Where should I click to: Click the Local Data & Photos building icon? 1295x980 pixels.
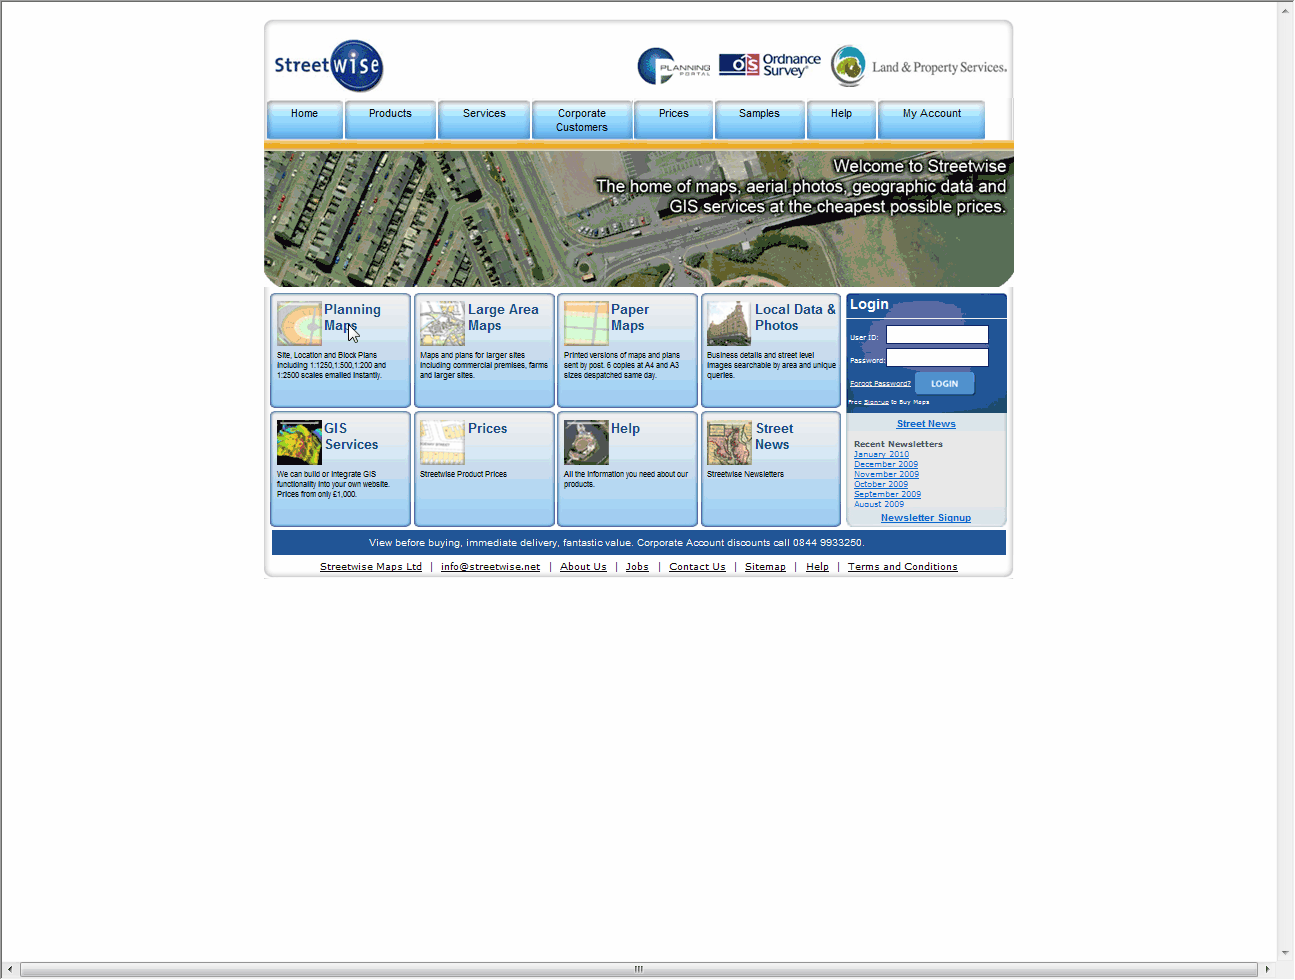[728, 324]
